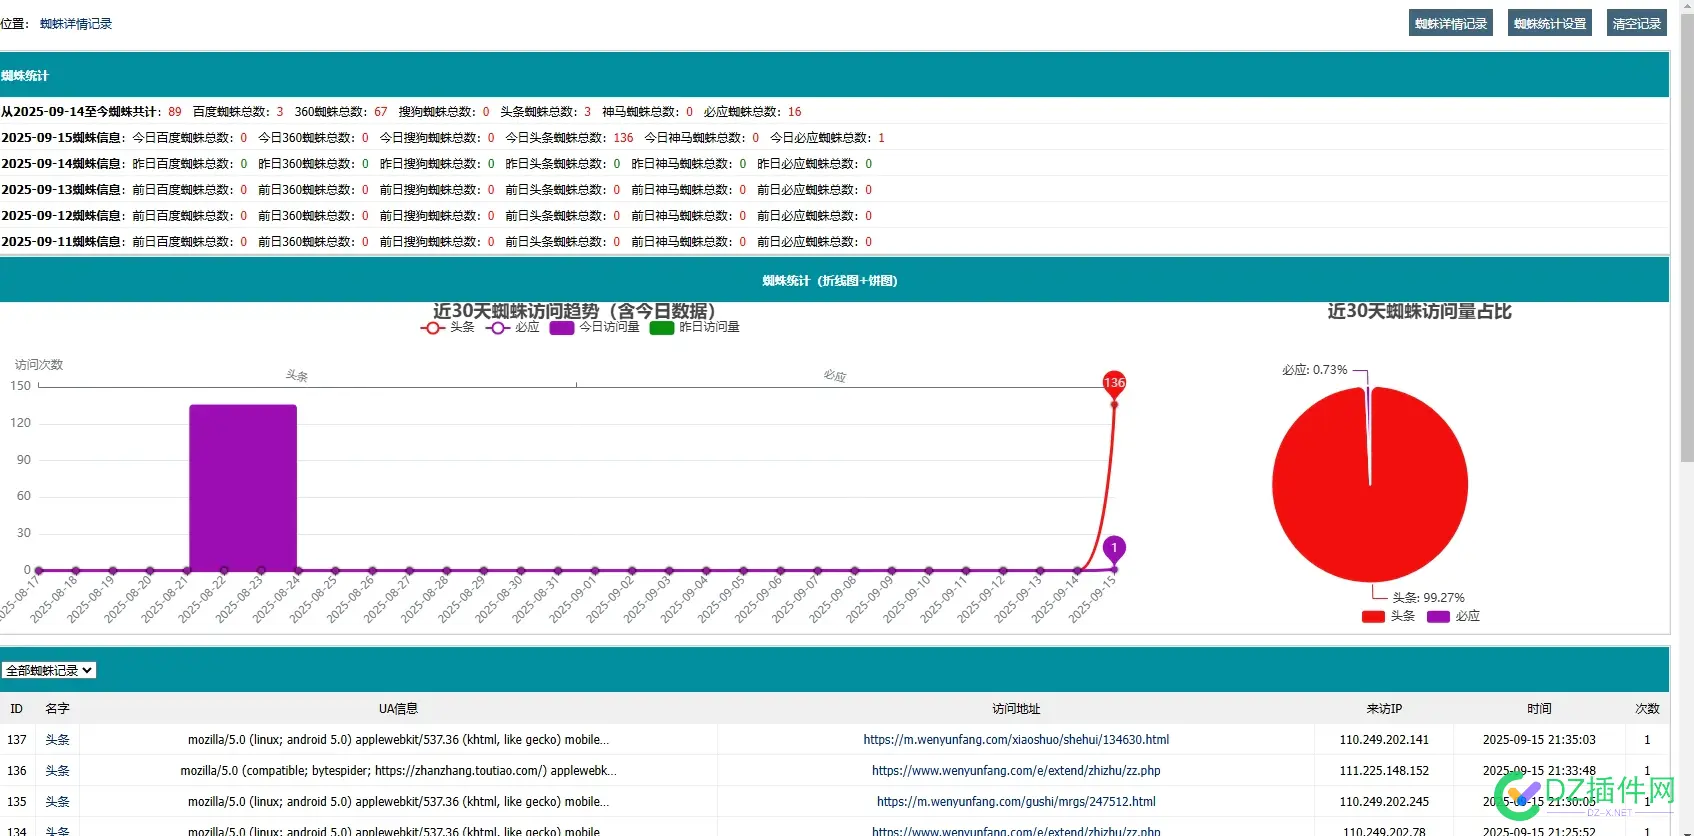Screen dimensions: 1694x836
Task: Open the xiaoshuo/shehui/134630.html visited URL
Action: [1016, 740]
